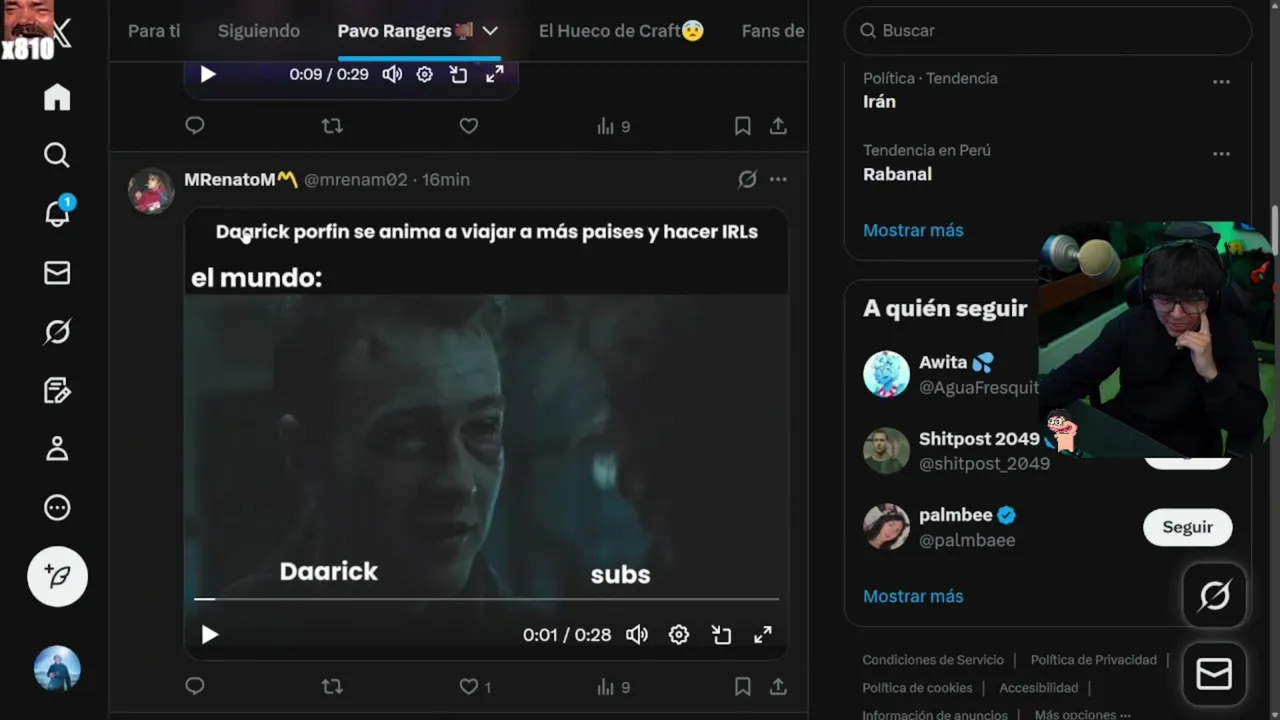Mute the upper 0:29 video
The height and width of the screenshot is (720, 1280).
click(x=392, y=74)
